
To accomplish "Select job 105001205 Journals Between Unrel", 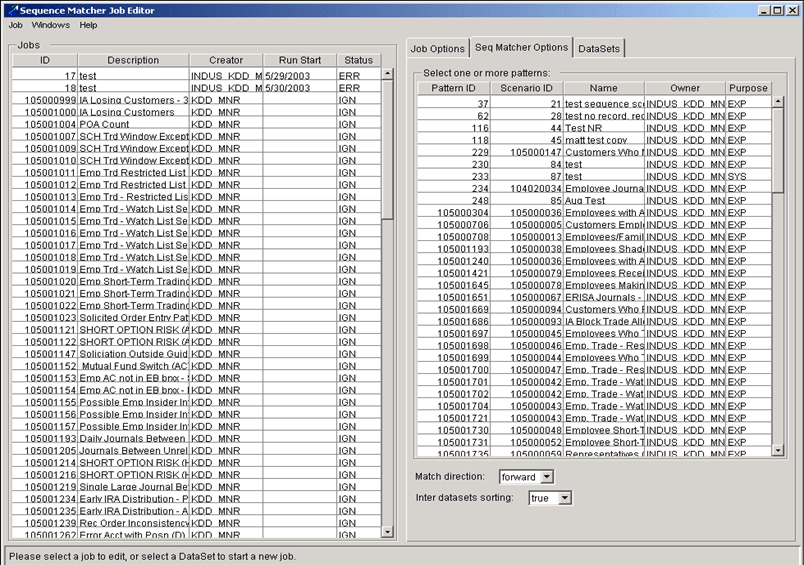I will point(196,451).
